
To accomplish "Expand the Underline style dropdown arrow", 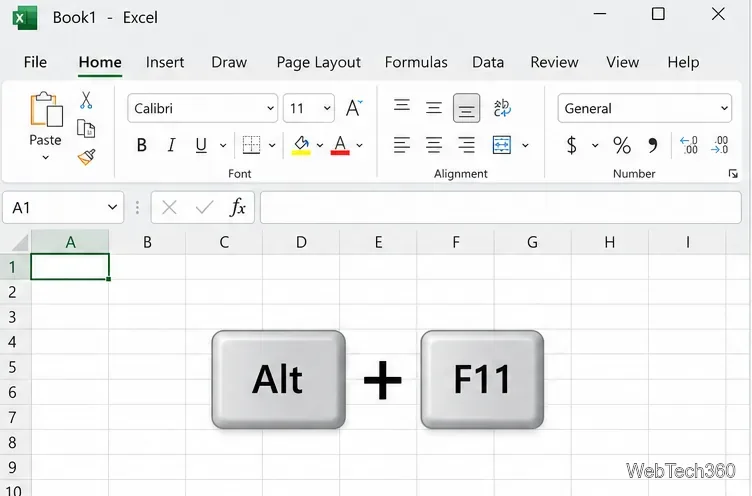I will [223, 145].
